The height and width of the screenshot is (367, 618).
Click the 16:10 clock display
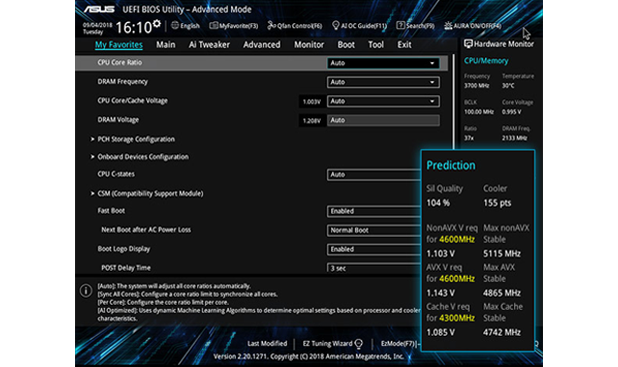(134, 28)
